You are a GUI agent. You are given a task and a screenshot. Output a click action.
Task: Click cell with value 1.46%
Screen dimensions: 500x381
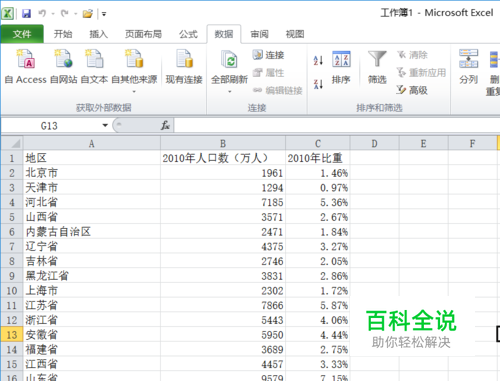point(318,173)
